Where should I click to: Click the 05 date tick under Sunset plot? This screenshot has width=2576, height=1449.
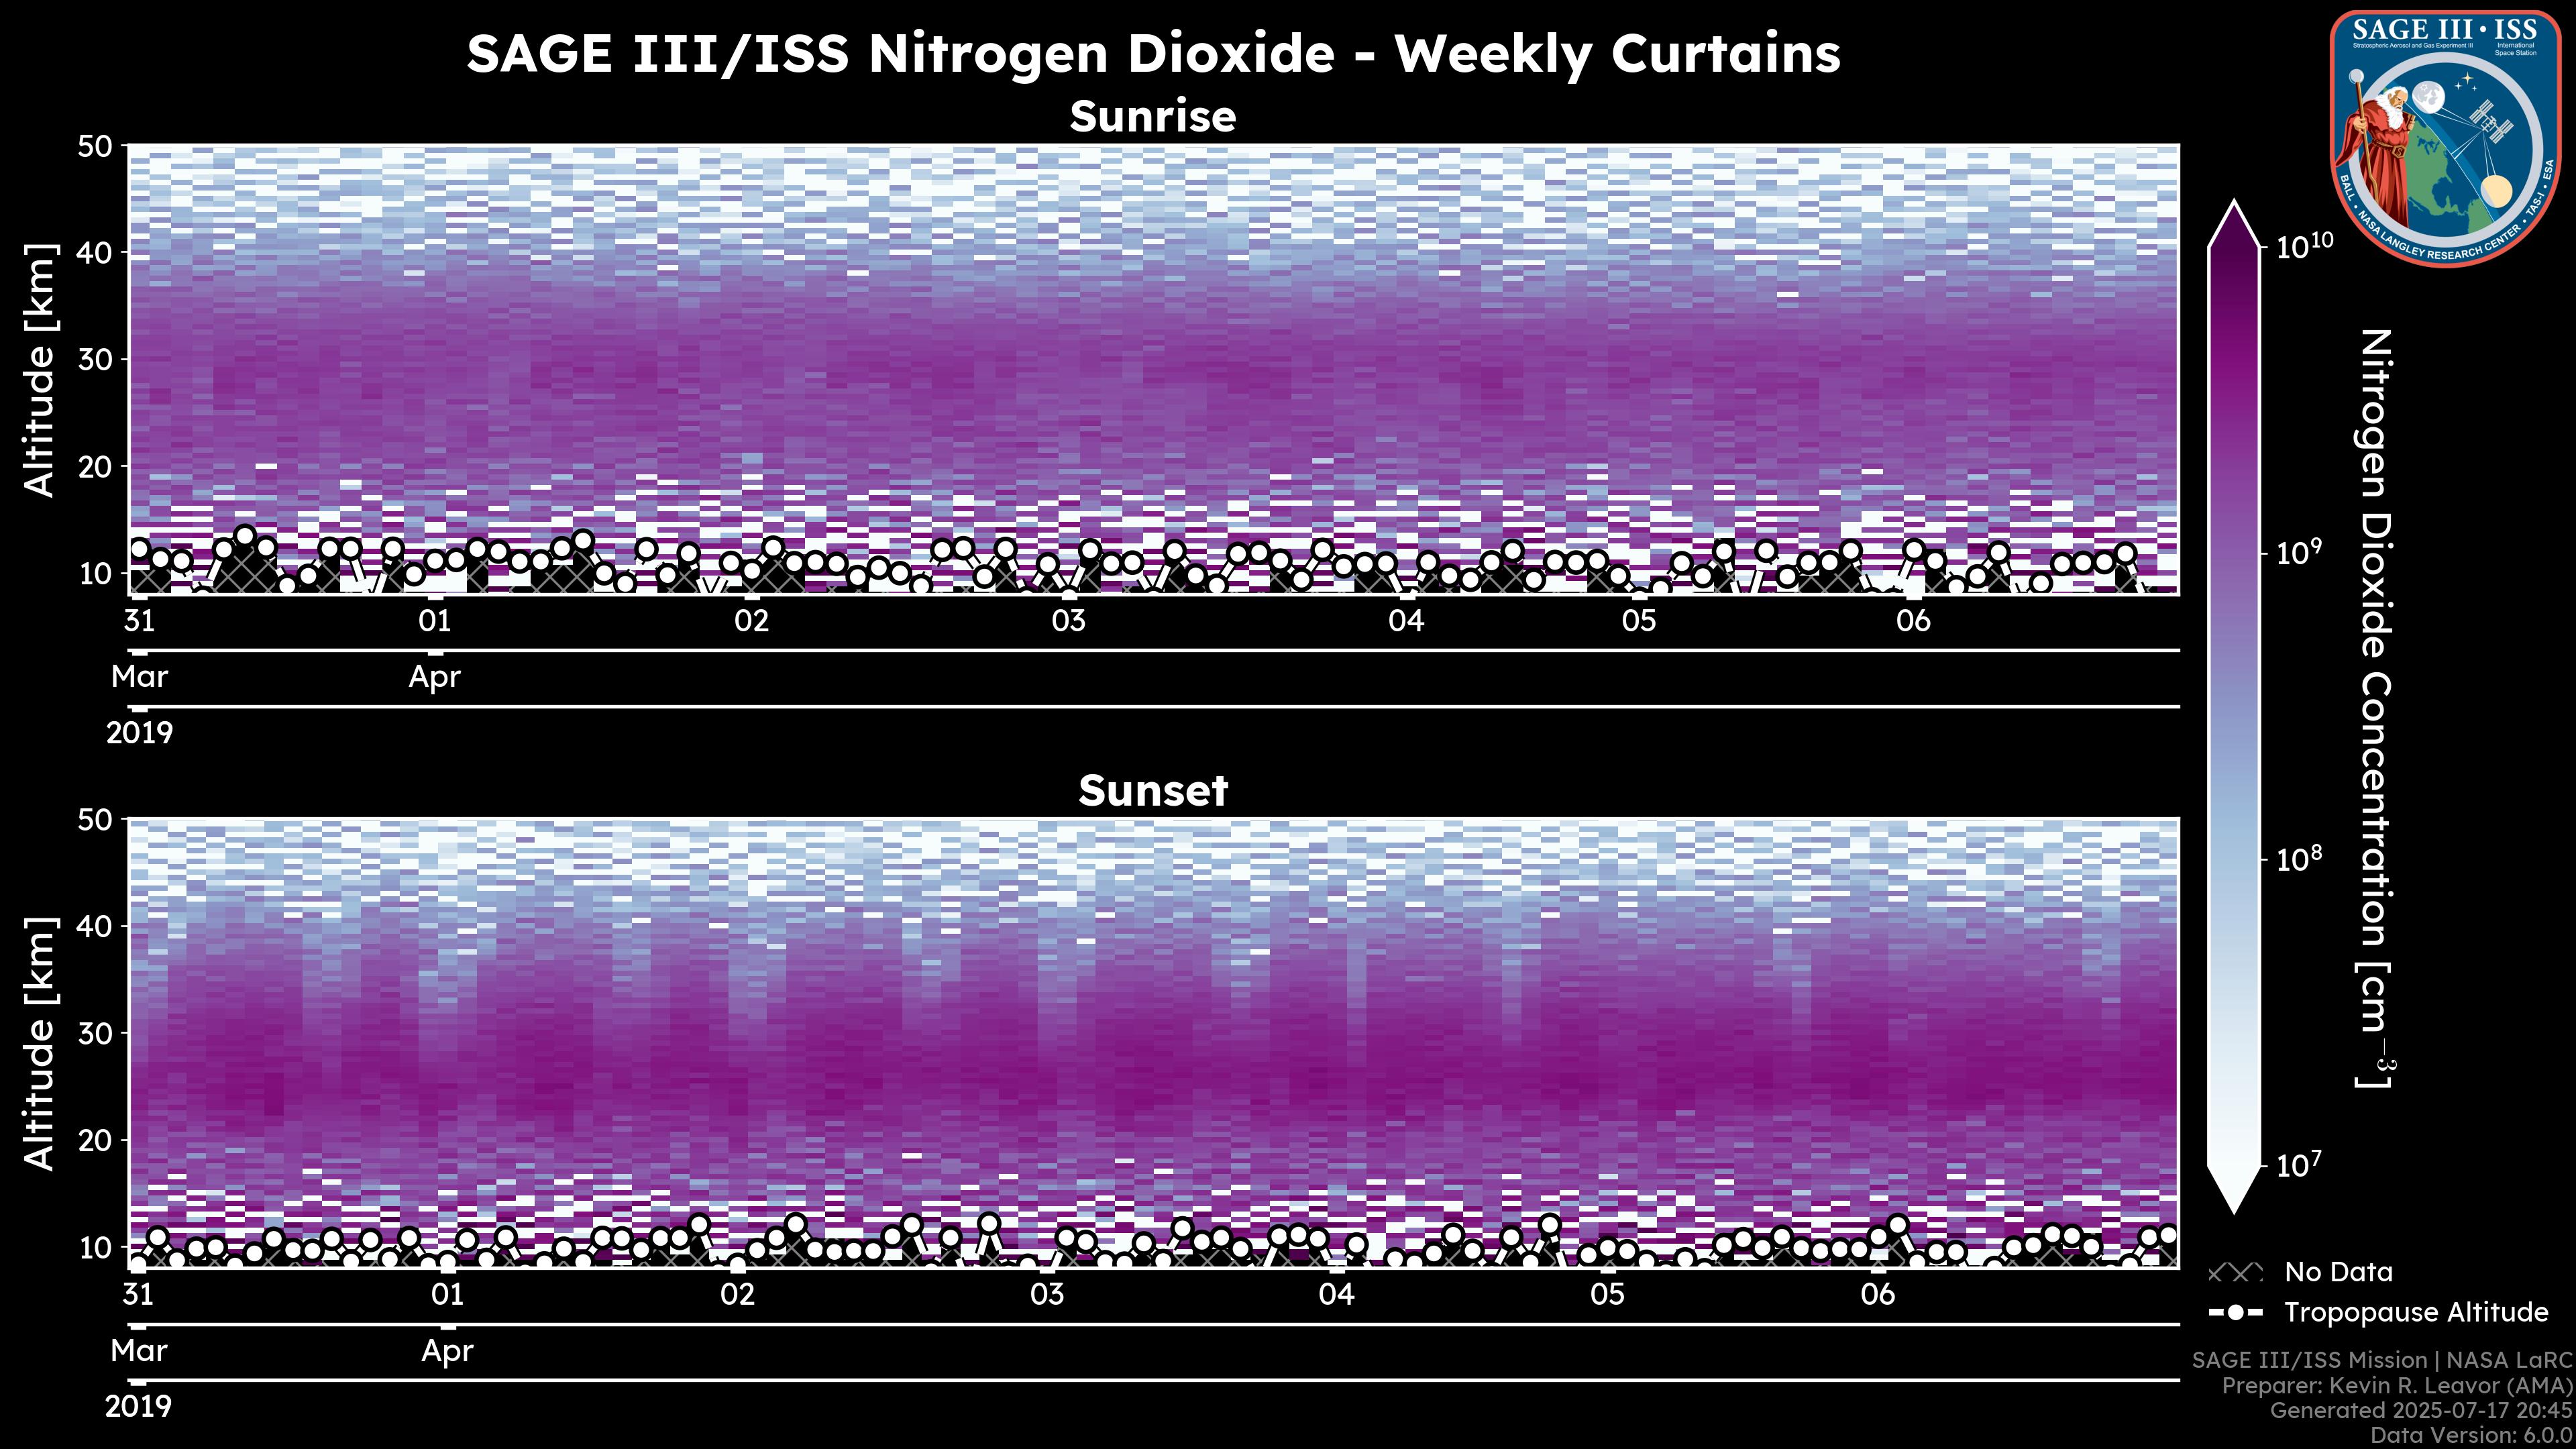click(x=1607, y=1295)
